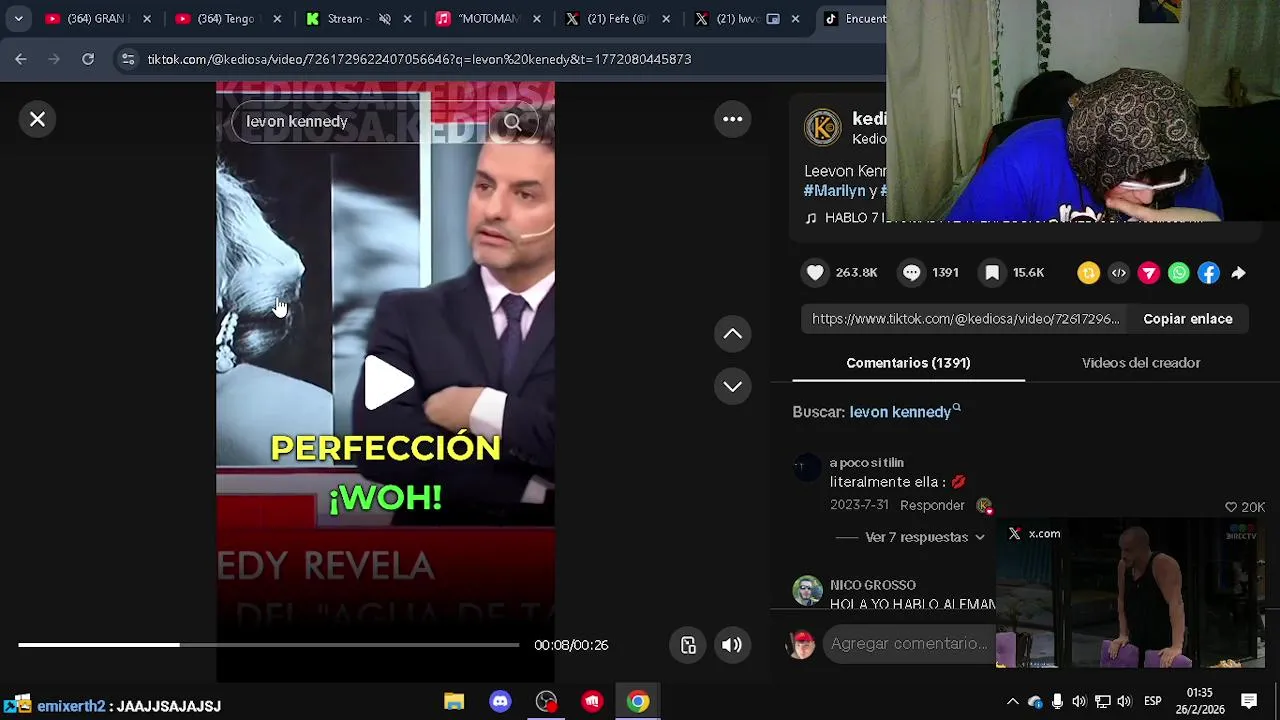This screenshot has height=720, width=1280.
Task: Switch to the MOTOMAMI music tab
Action: [488, 18]
